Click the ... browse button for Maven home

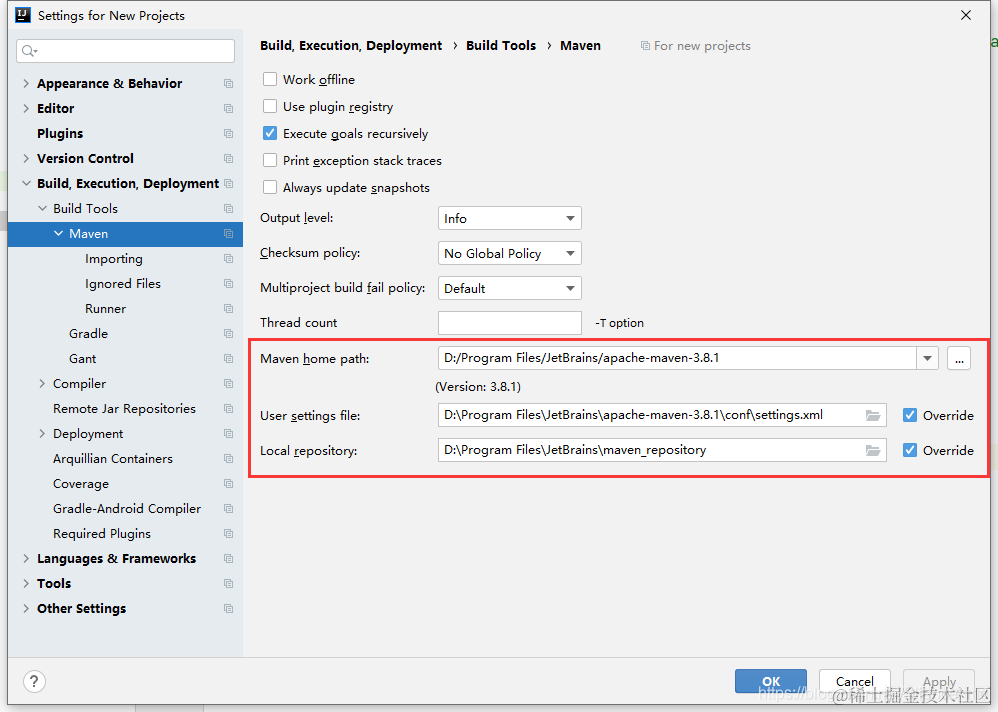[x=959, y=358]
